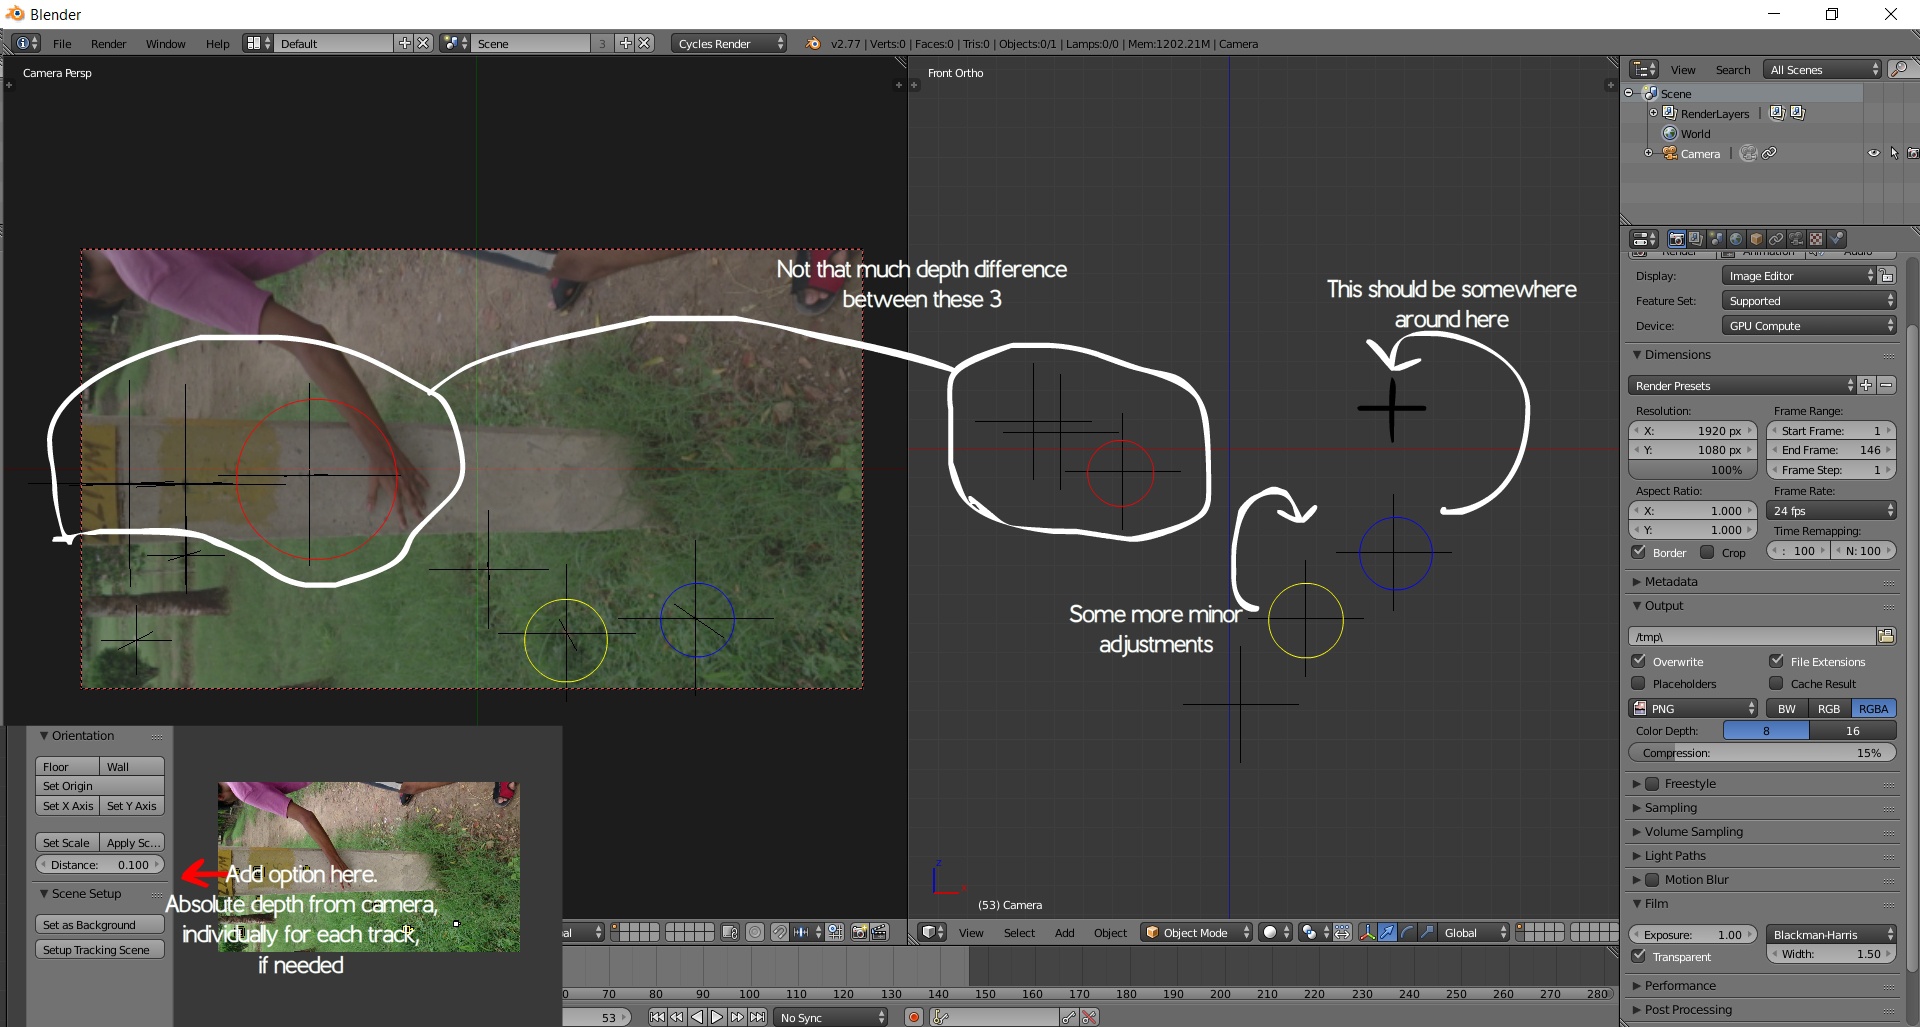Toggle Camera visibility eye in outliner
The height and width of the screenshot is (1027, 1920).
click(1873, 153)
